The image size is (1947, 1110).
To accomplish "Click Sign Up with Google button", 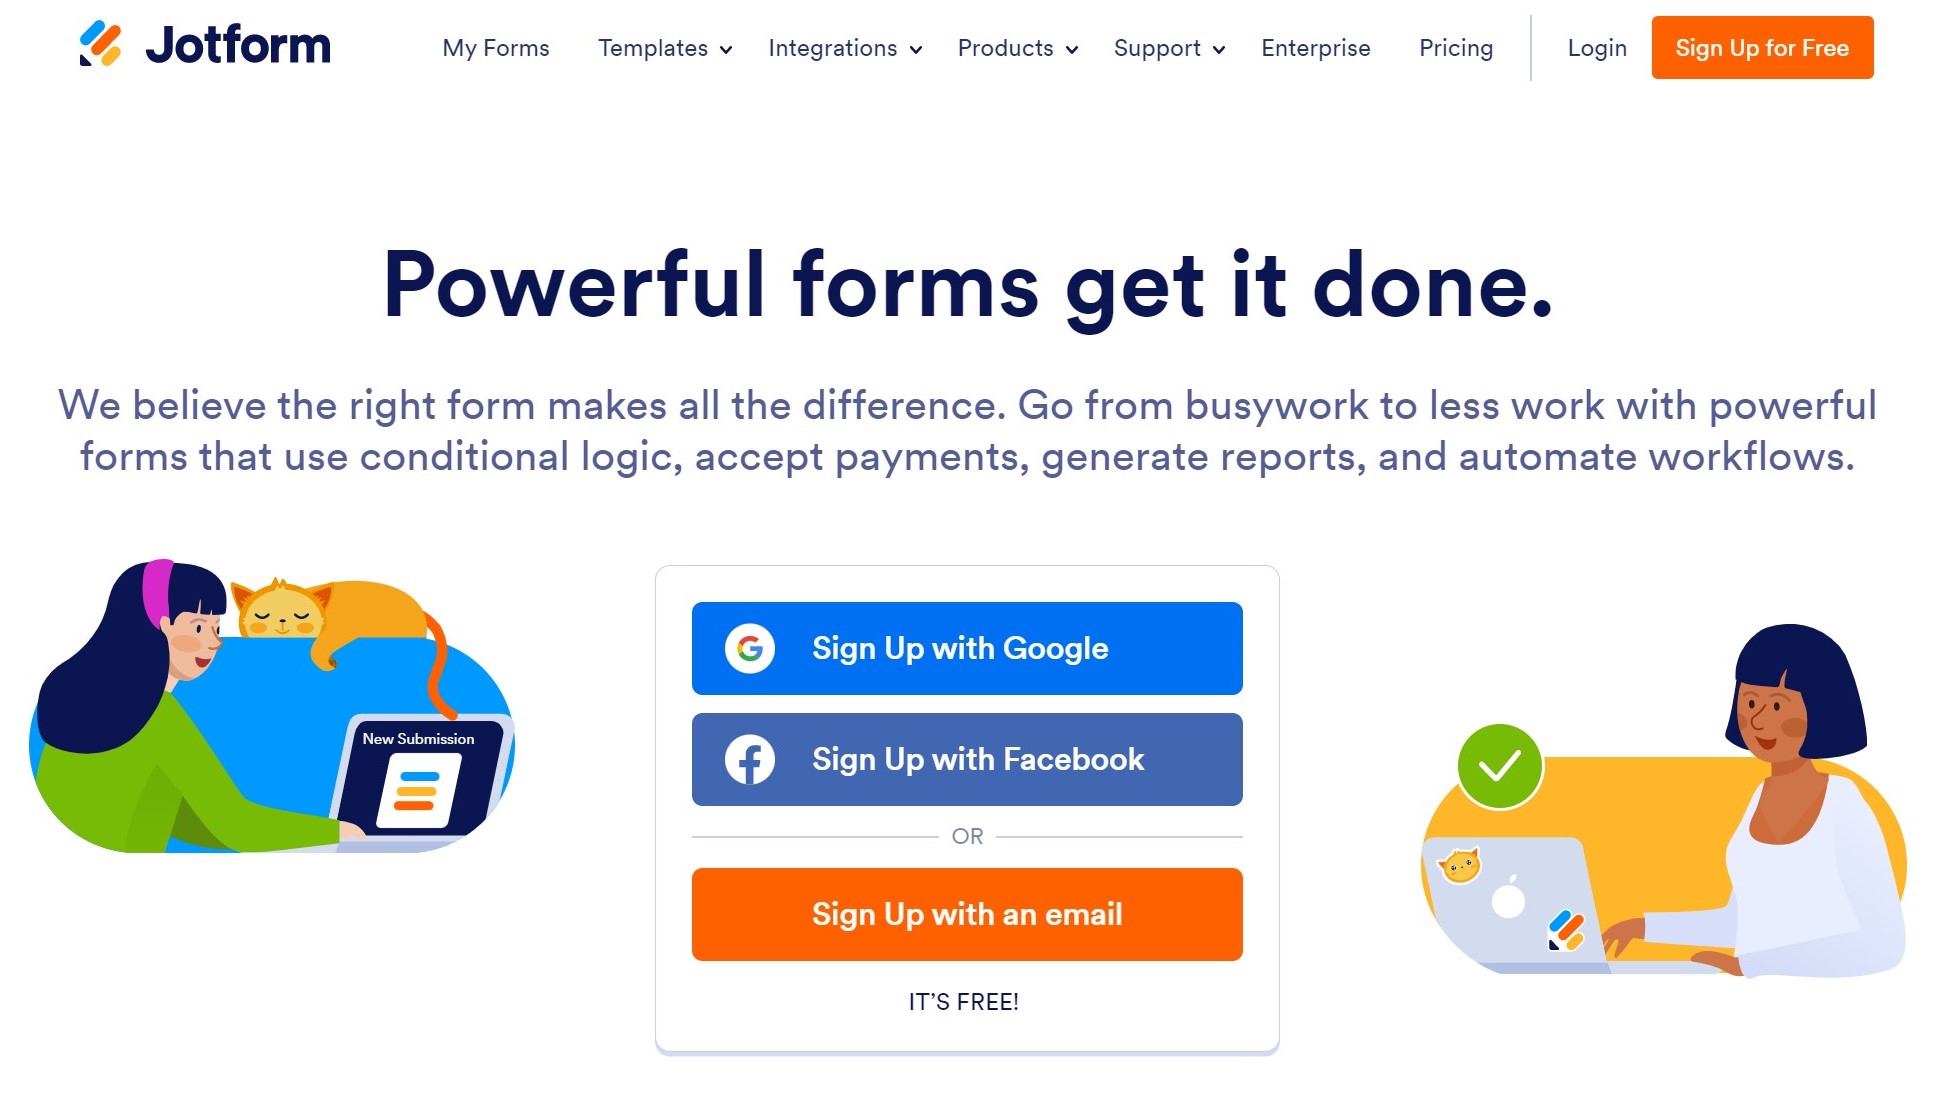I will (x=967, y=649).
